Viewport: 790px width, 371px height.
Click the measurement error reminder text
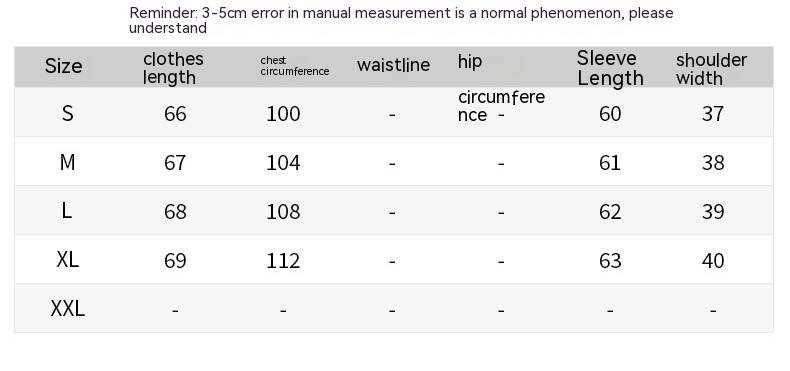coord(401,20)
